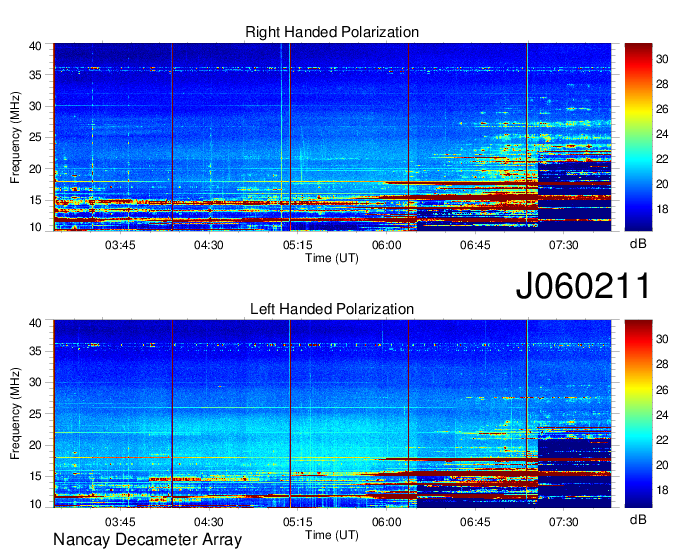Click the 35 MHz tick on Left Handed plot

tap(35, 351)
